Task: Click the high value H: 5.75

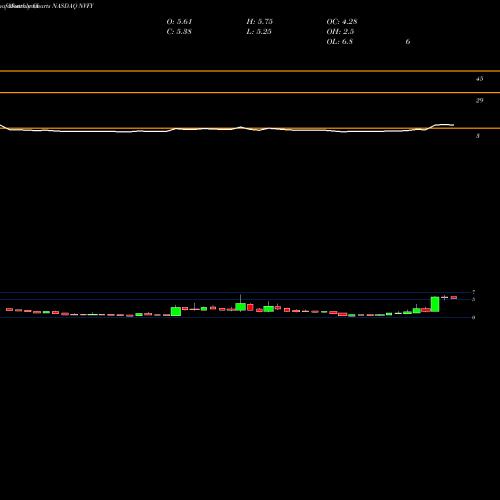Action: (260, 22)
